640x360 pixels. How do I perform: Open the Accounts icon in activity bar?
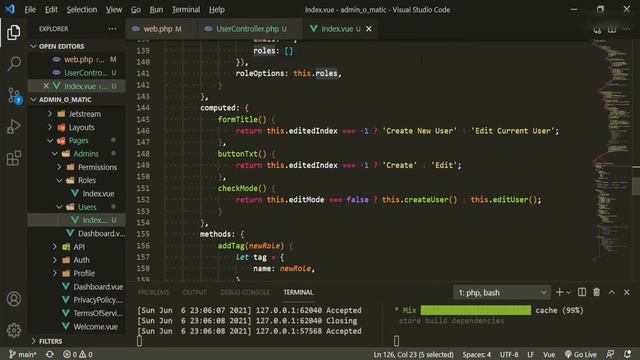click(13, 299)
